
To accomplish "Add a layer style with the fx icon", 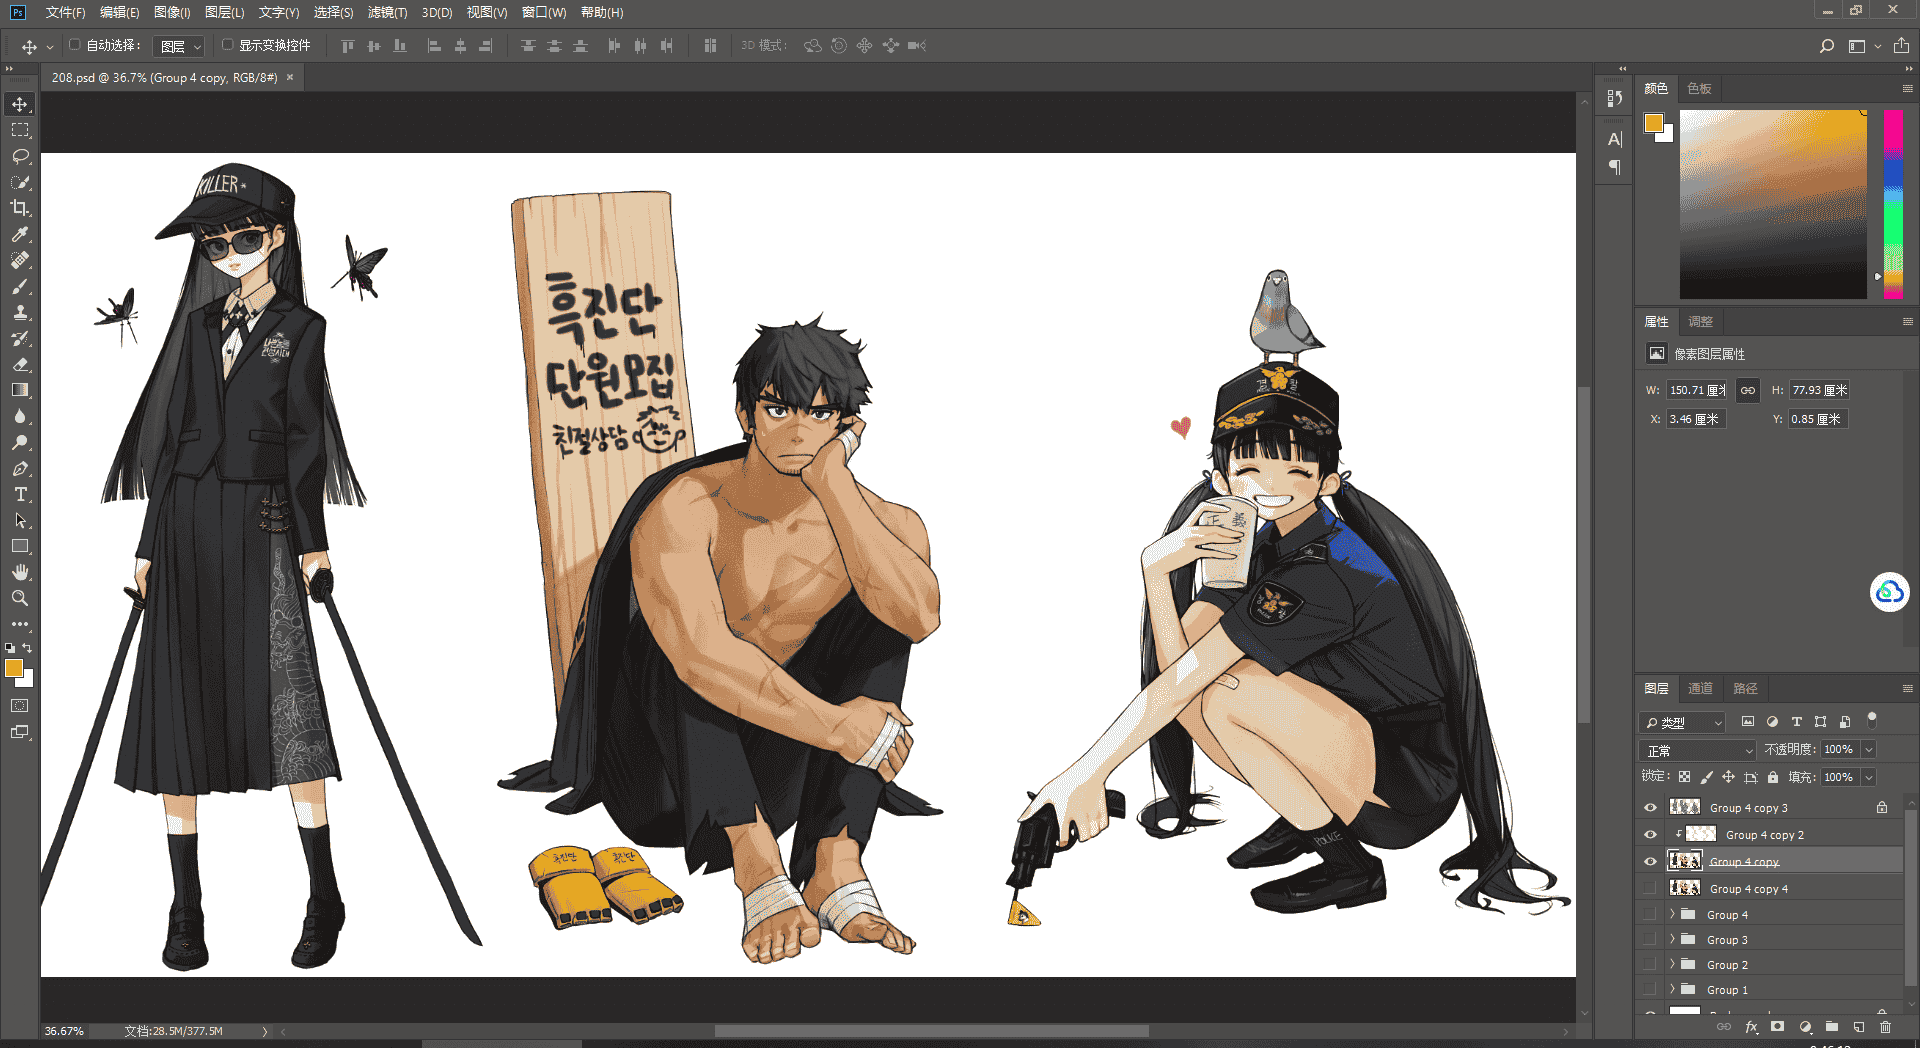I will pos(1751,1027).
